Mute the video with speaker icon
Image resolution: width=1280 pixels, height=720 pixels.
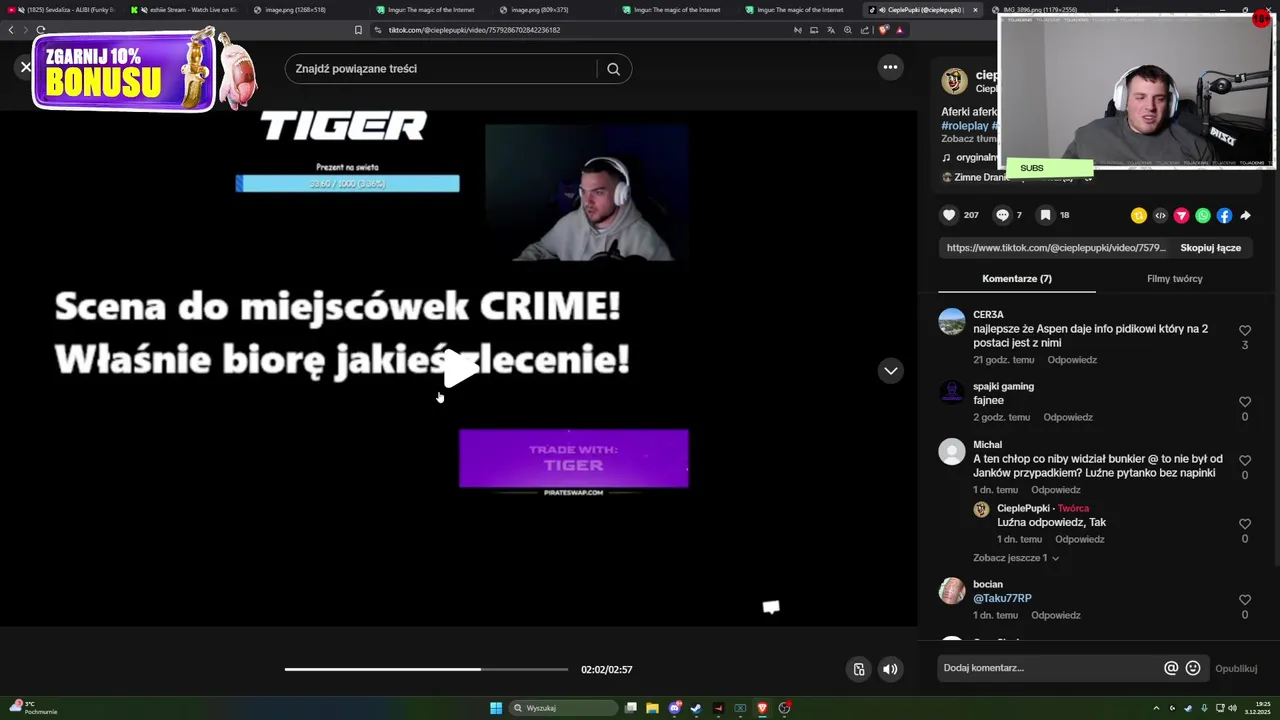coord(890,669)
